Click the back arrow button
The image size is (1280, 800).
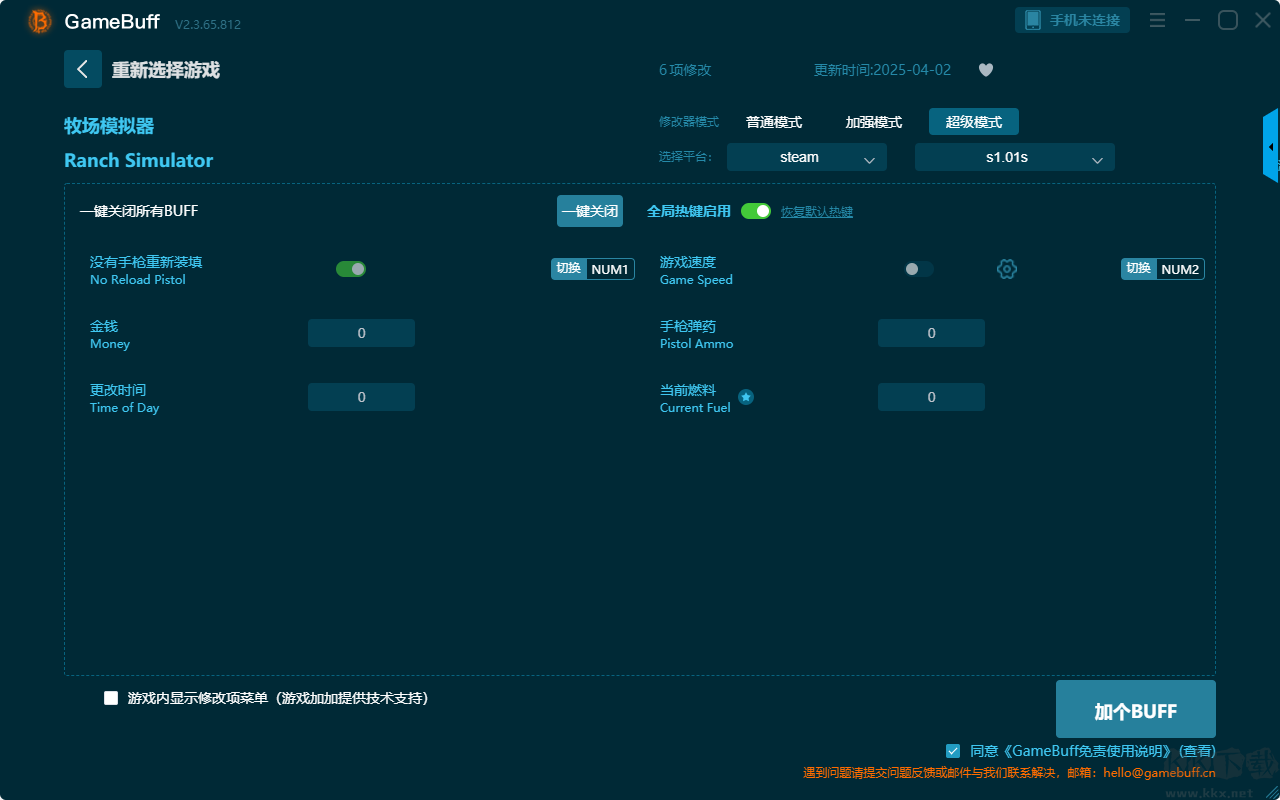(83, 69)
